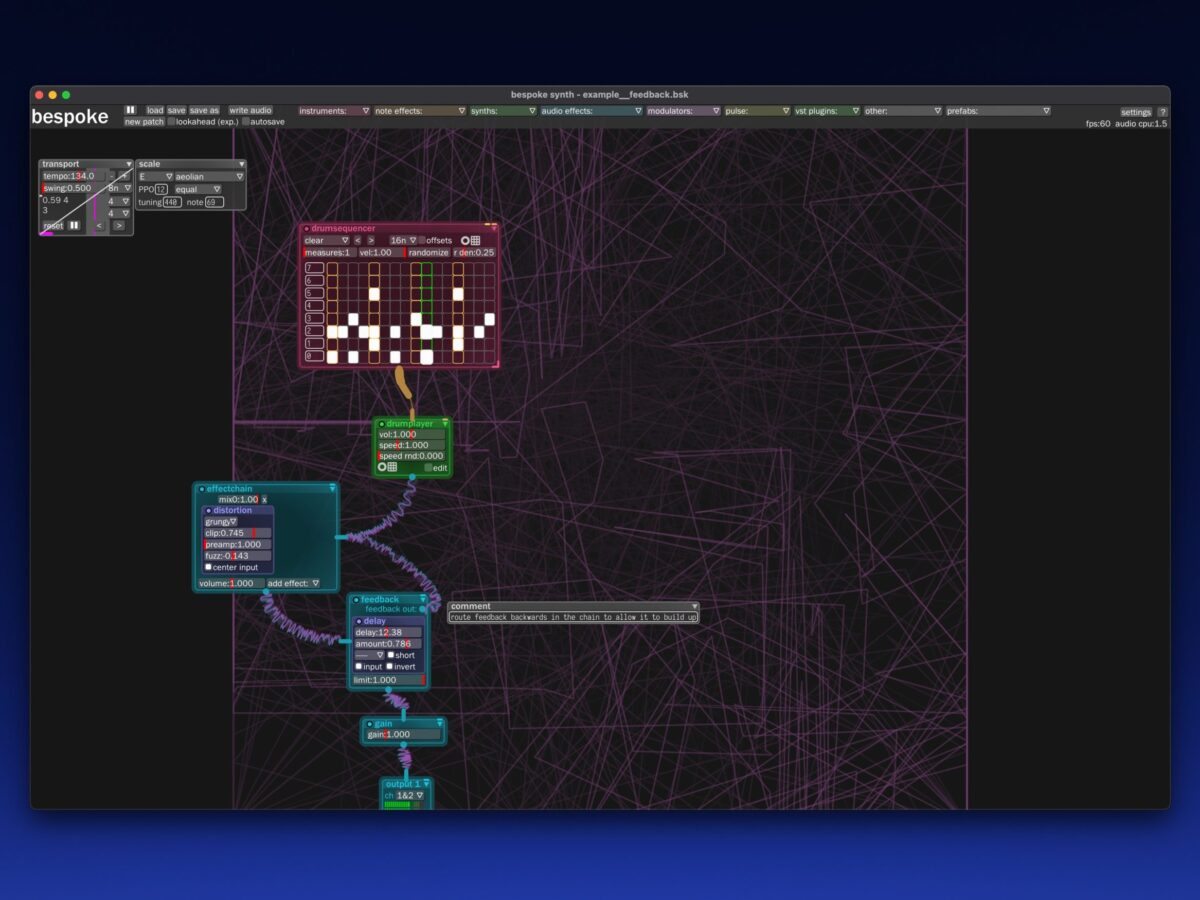This screenshot has height=900, width=1200.
Task: Open the aeolian scale mode dropdown
Action: tap(209, 176)
